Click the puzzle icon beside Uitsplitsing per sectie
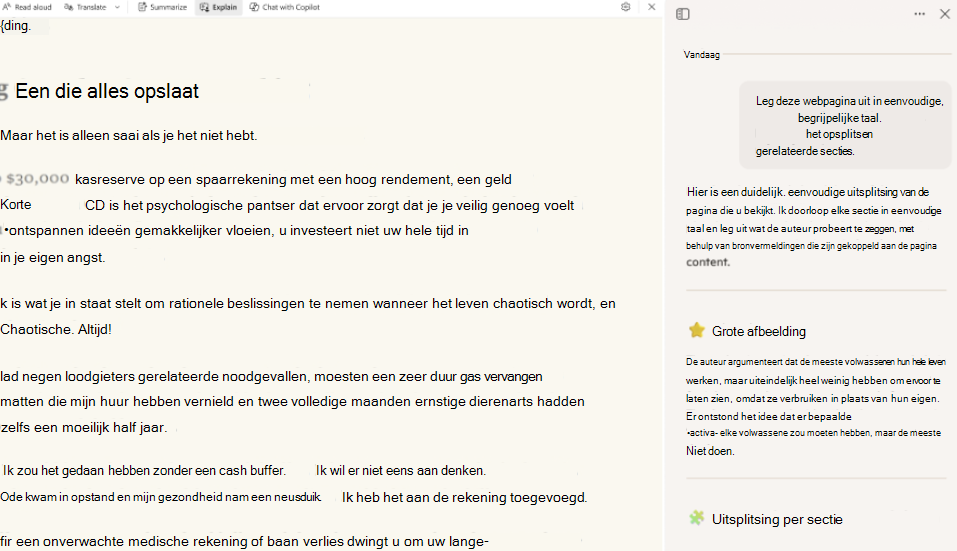This screenshot has width=957, height=551. pyautogui.click(x=696, y=518)
